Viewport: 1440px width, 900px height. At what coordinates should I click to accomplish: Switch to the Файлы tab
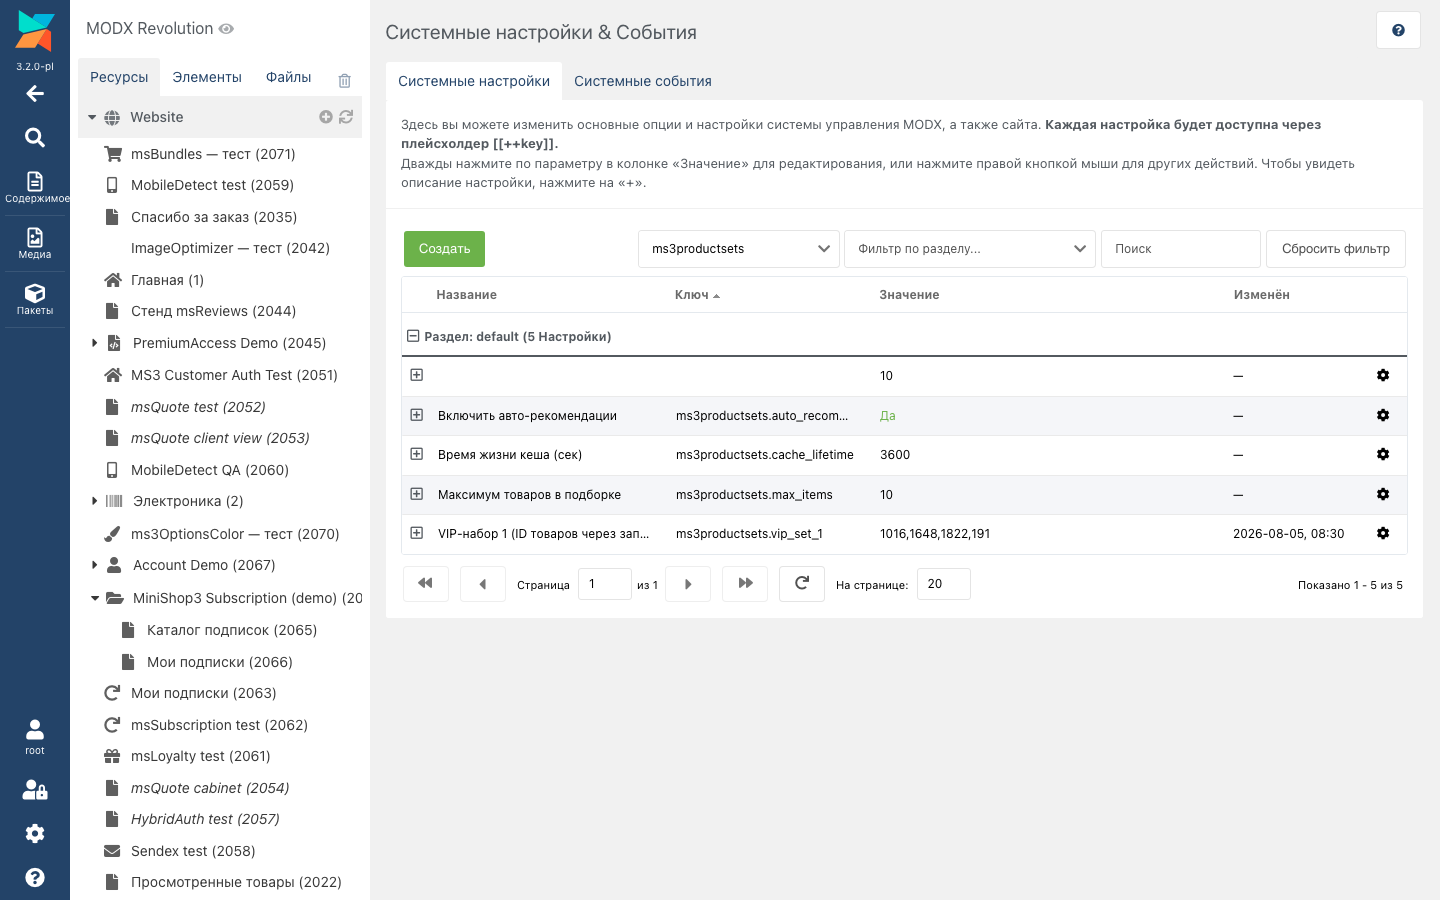tap(289, 77)
